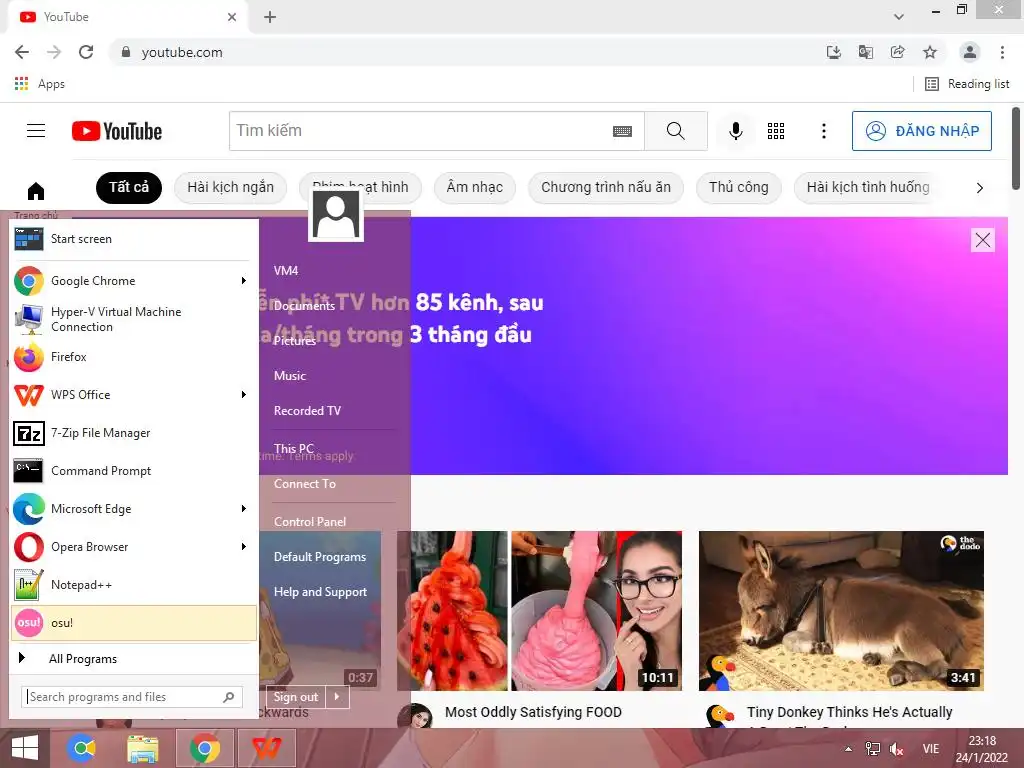Screen dimensions: 1024x768
Task: Expand All Programs list
Action: [x=134, y=658]
